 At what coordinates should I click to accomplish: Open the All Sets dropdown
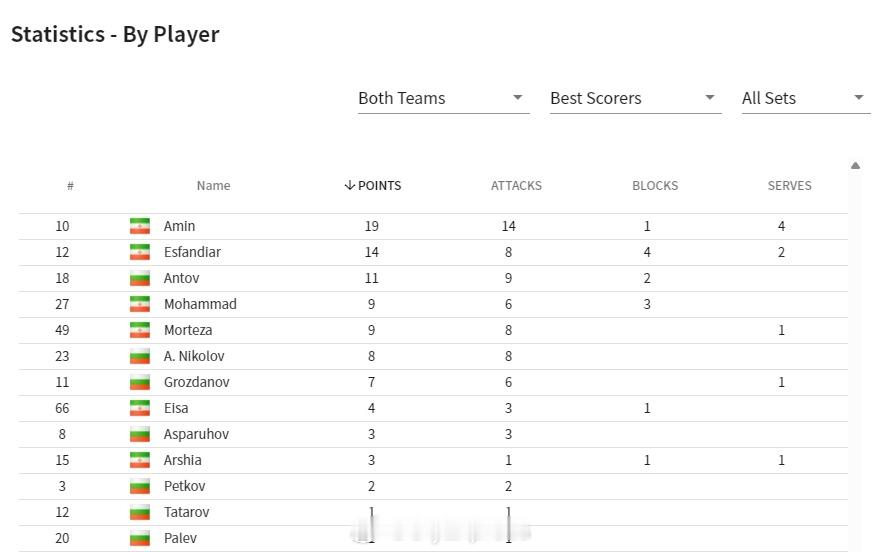pyautogui.click(x=806, y=98)
